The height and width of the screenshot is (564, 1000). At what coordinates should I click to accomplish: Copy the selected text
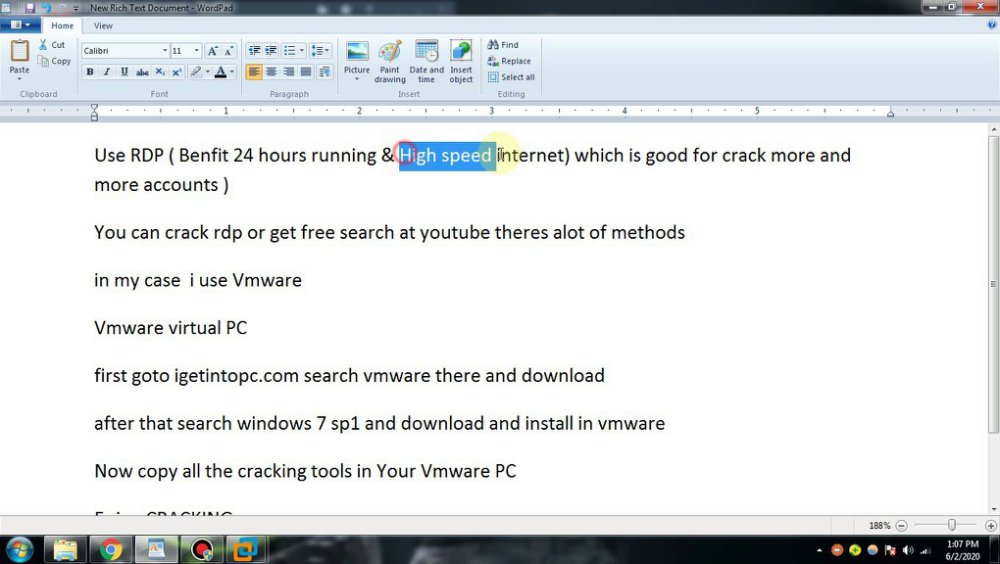click(54, 61)
